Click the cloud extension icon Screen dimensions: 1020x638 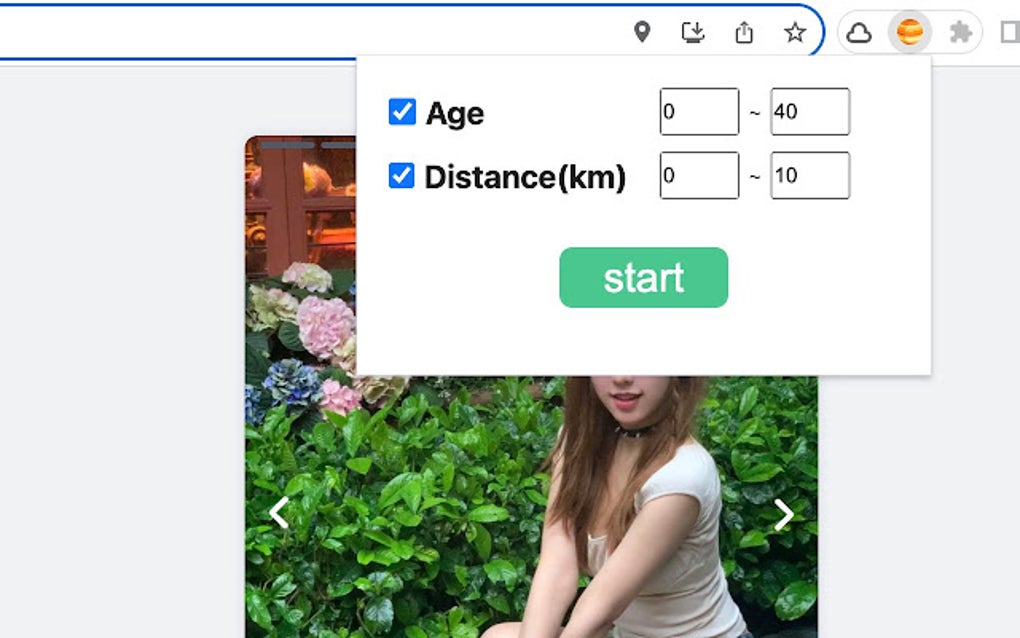pyautogui.click(x=860, y=31)
